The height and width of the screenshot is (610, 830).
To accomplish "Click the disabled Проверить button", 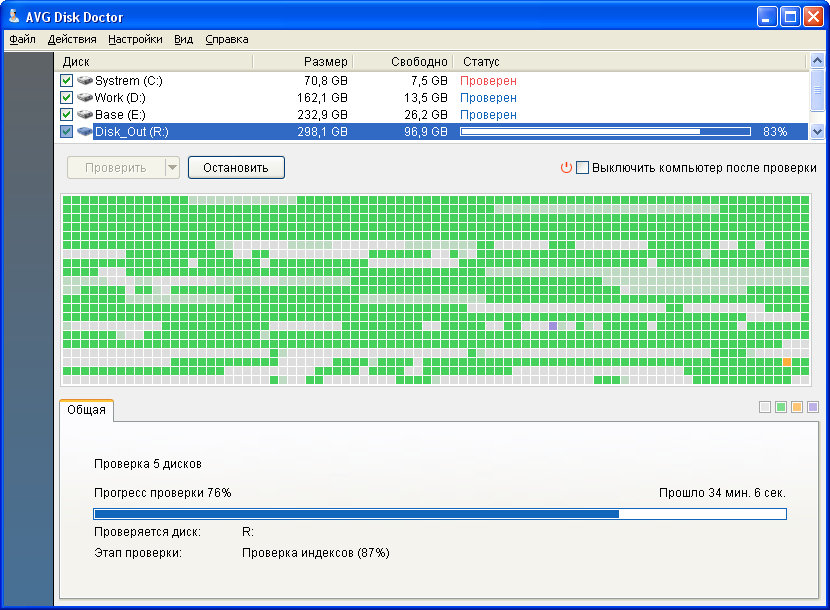I will point(116,168).
